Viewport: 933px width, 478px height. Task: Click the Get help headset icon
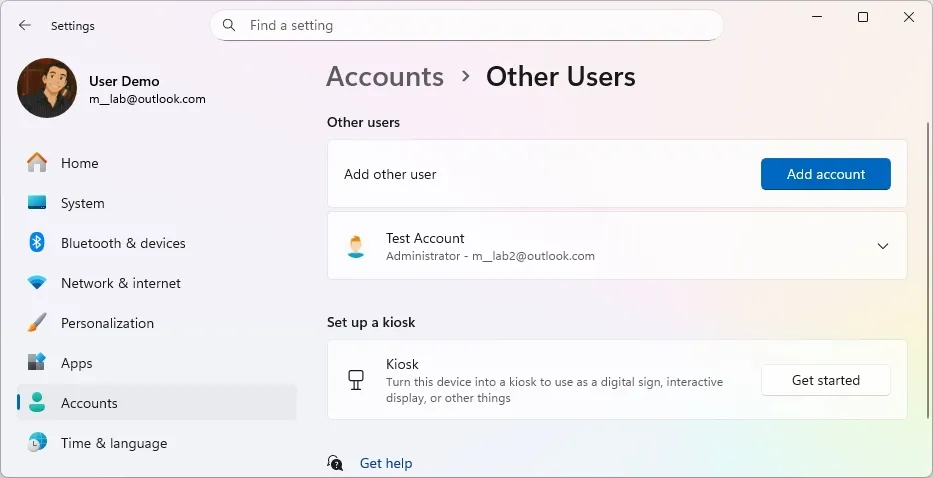335,463
